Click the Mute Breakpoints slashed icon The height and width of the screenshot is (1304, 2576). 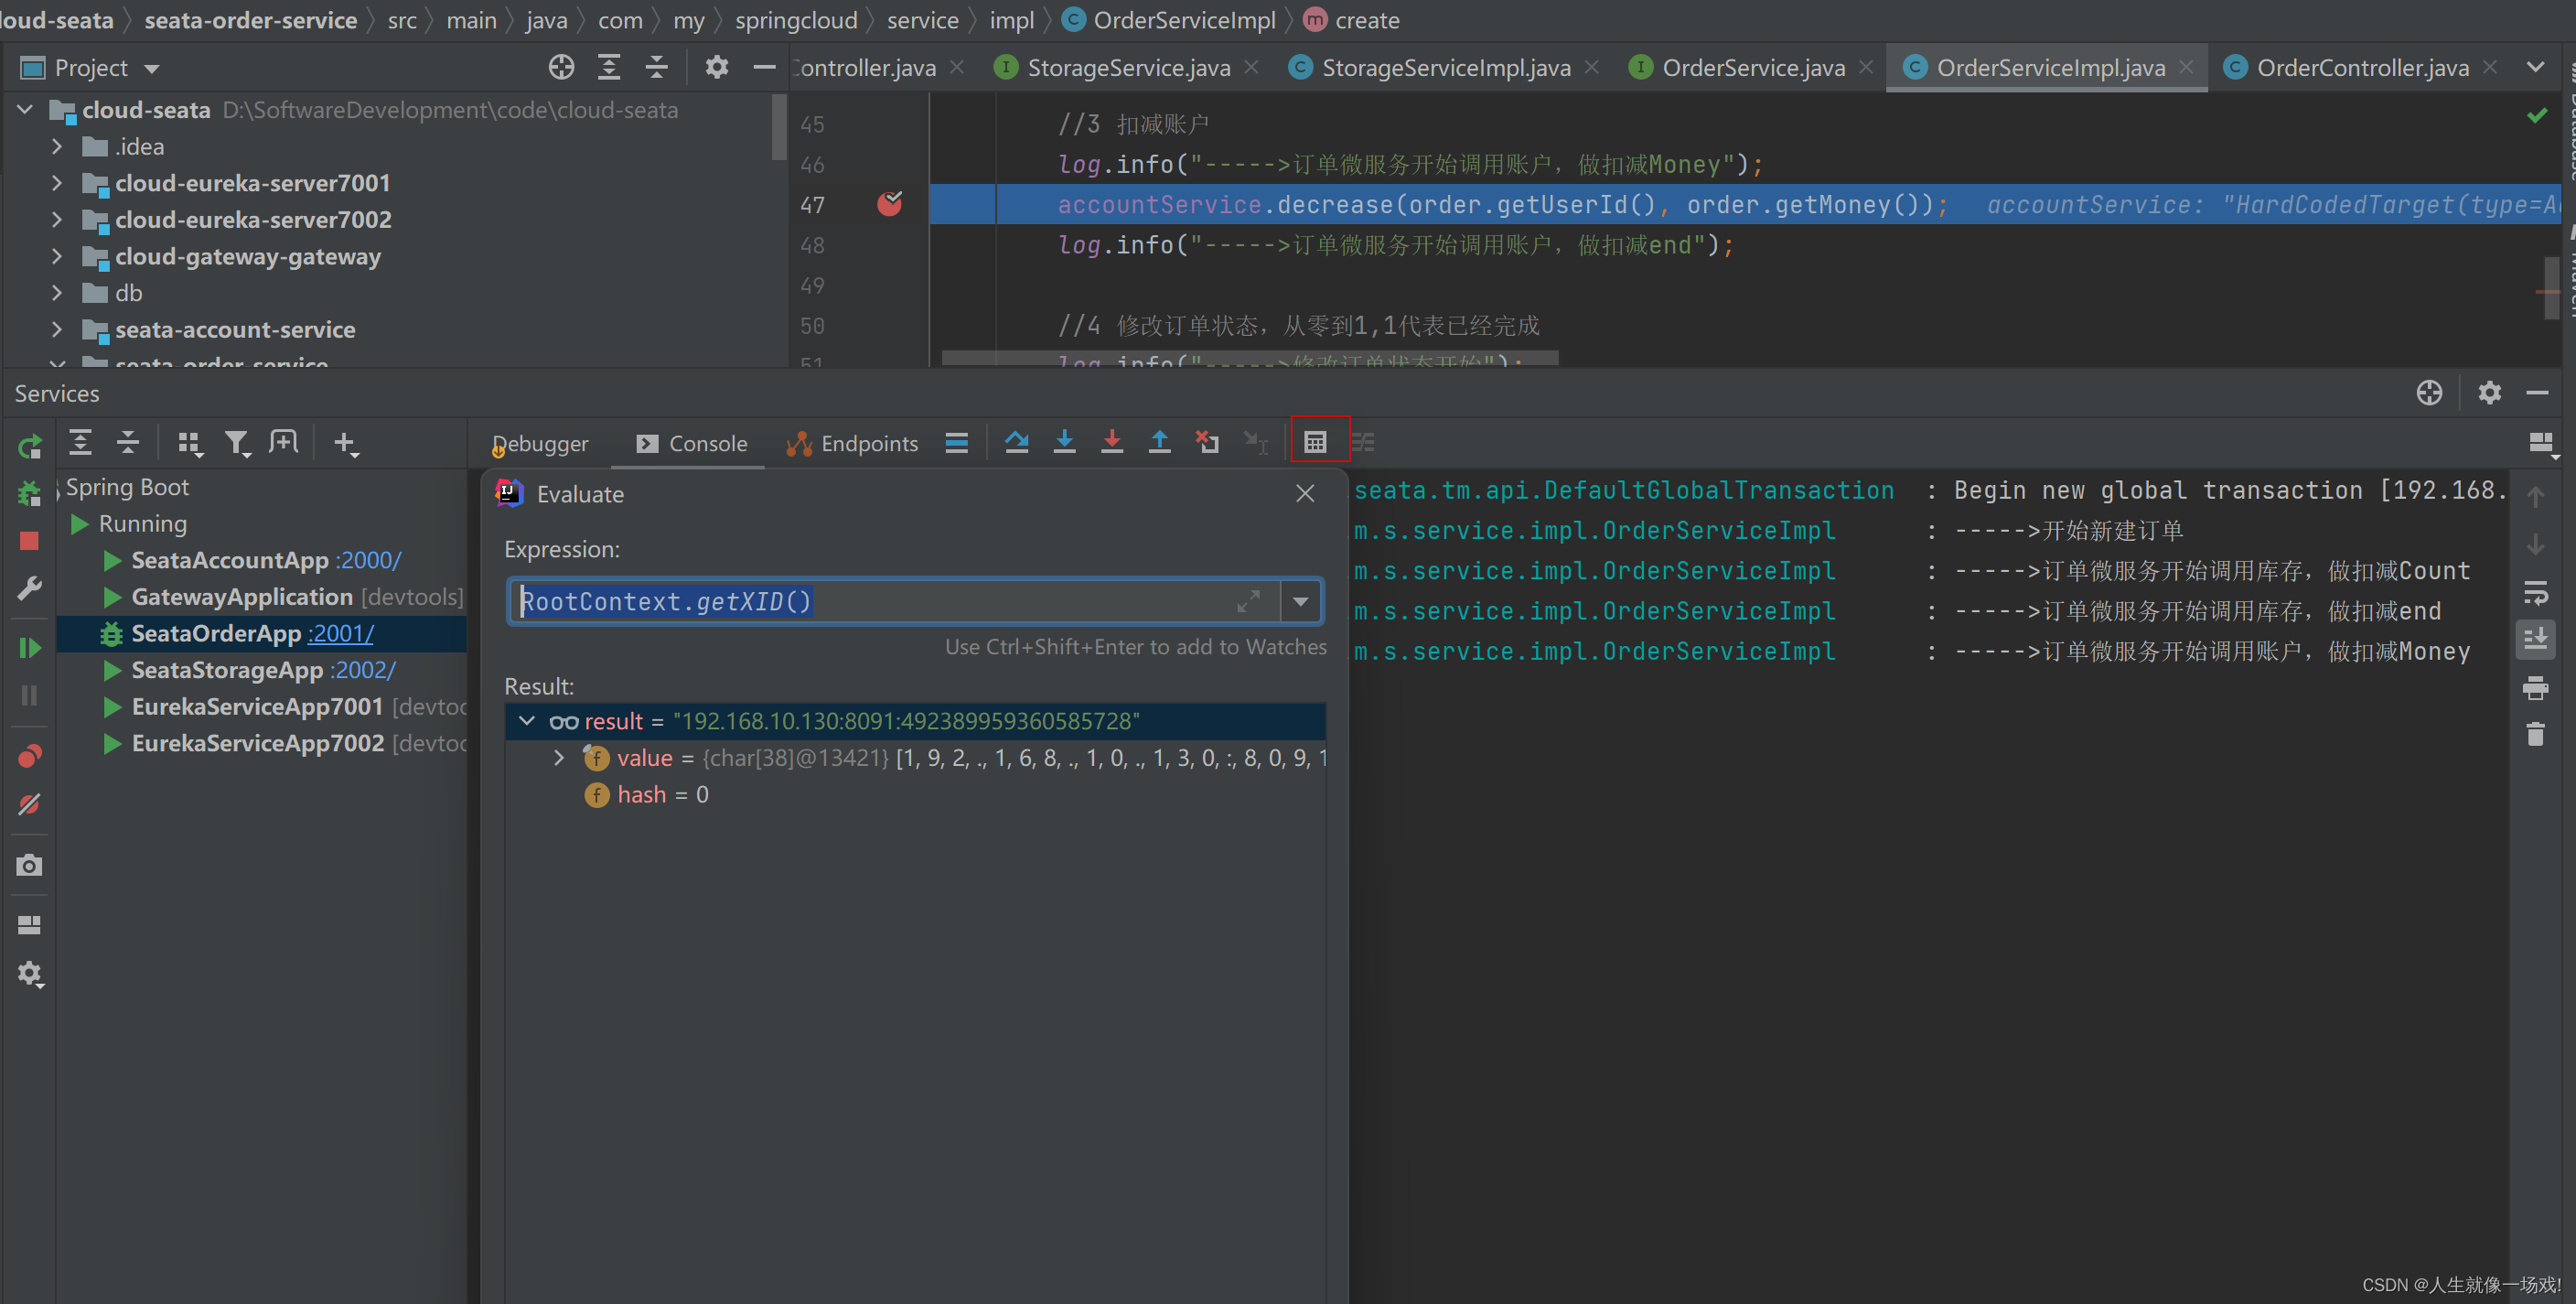coord(29,804)
